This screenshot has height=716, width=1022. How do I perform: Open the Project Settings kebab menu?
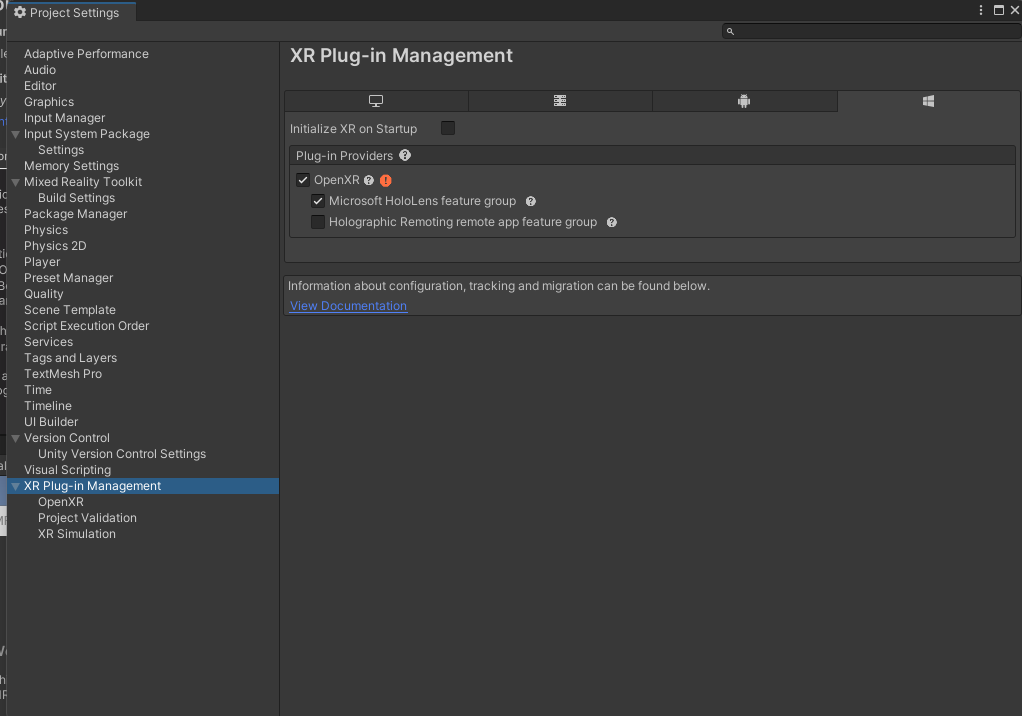tap(981, 10)
